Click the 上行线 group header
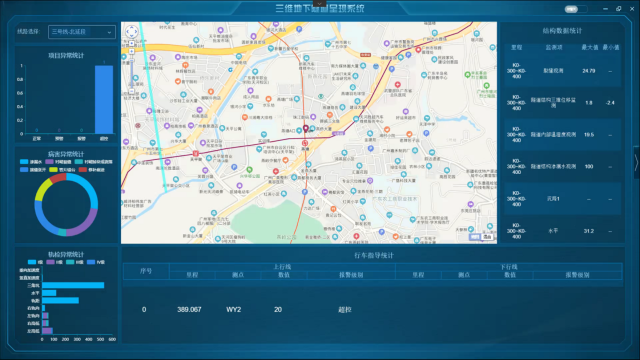640x360 pixels. [x=282, y=267]
